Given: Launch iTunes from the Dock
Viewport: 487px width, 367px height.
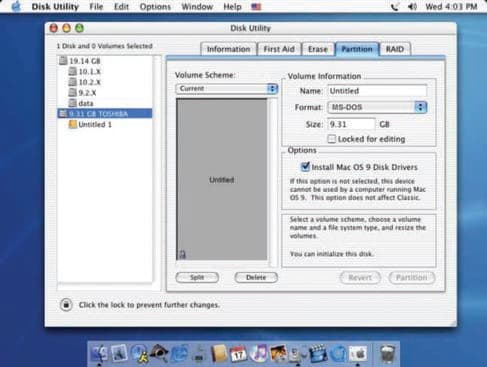Looking at the screenshot, I should [x=258, y=353].
